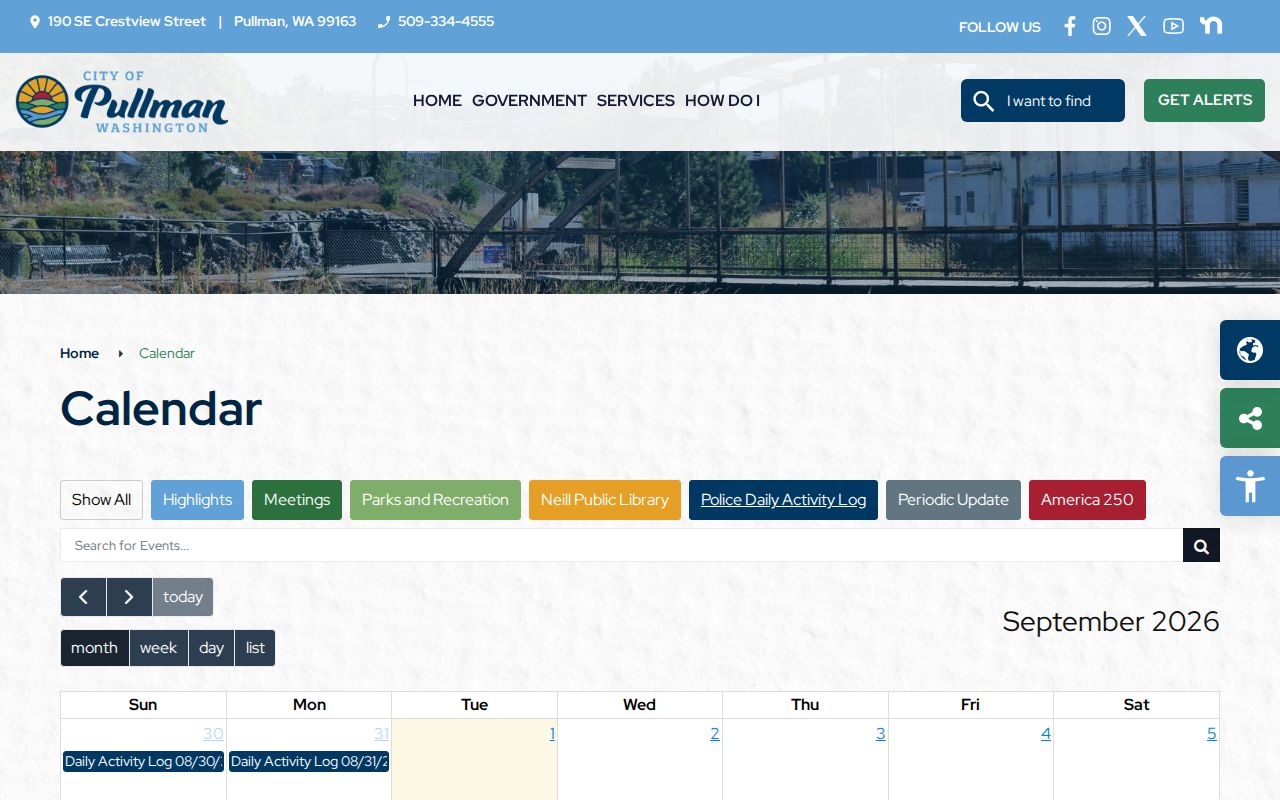Open Daily Activity Log 08/31 event
Screen dimensions: 1280x800
coord(309,762)
